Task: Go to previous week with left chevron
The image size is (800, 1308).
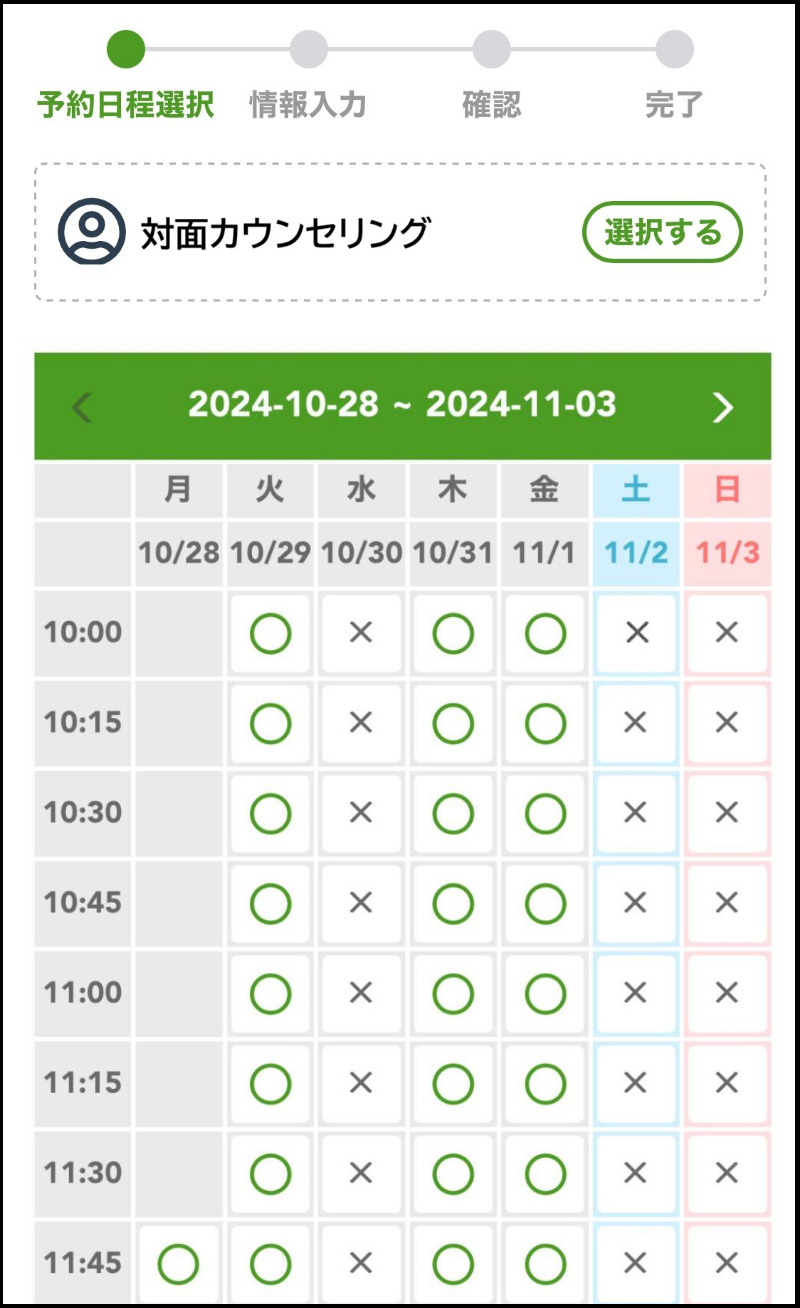Action: tap(82, 406)
